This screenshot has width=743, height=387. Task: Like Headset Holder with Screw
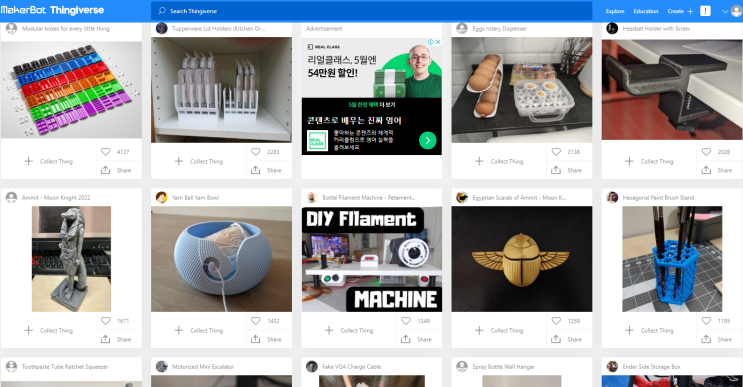tap(706, 152)
